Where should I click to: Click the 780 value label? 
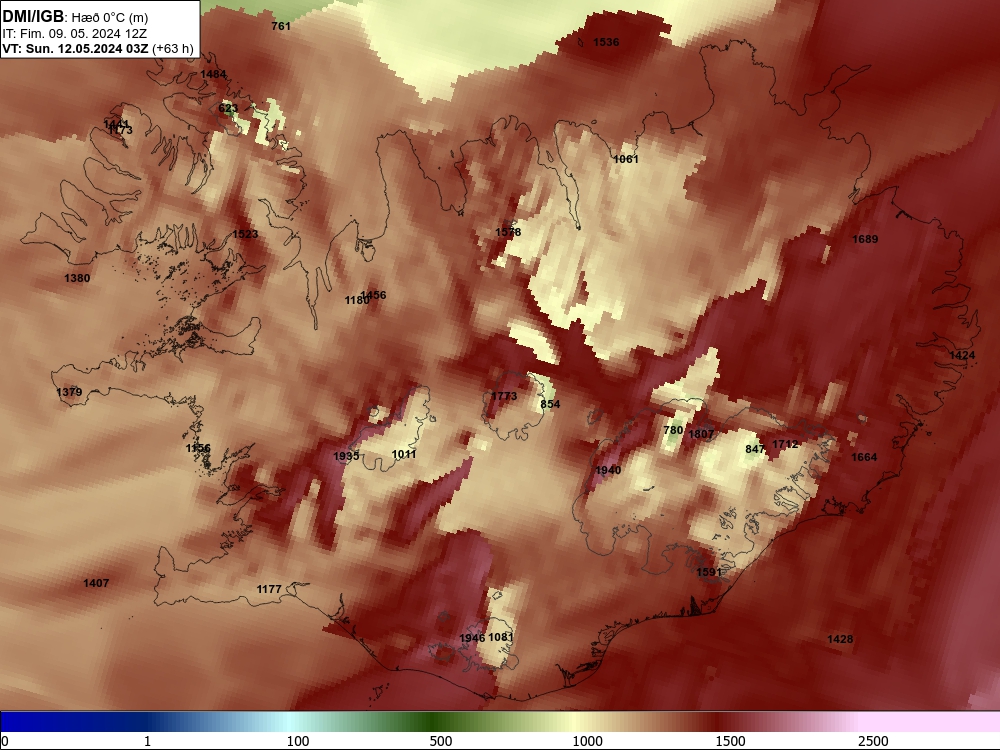(x=673, y=430)
